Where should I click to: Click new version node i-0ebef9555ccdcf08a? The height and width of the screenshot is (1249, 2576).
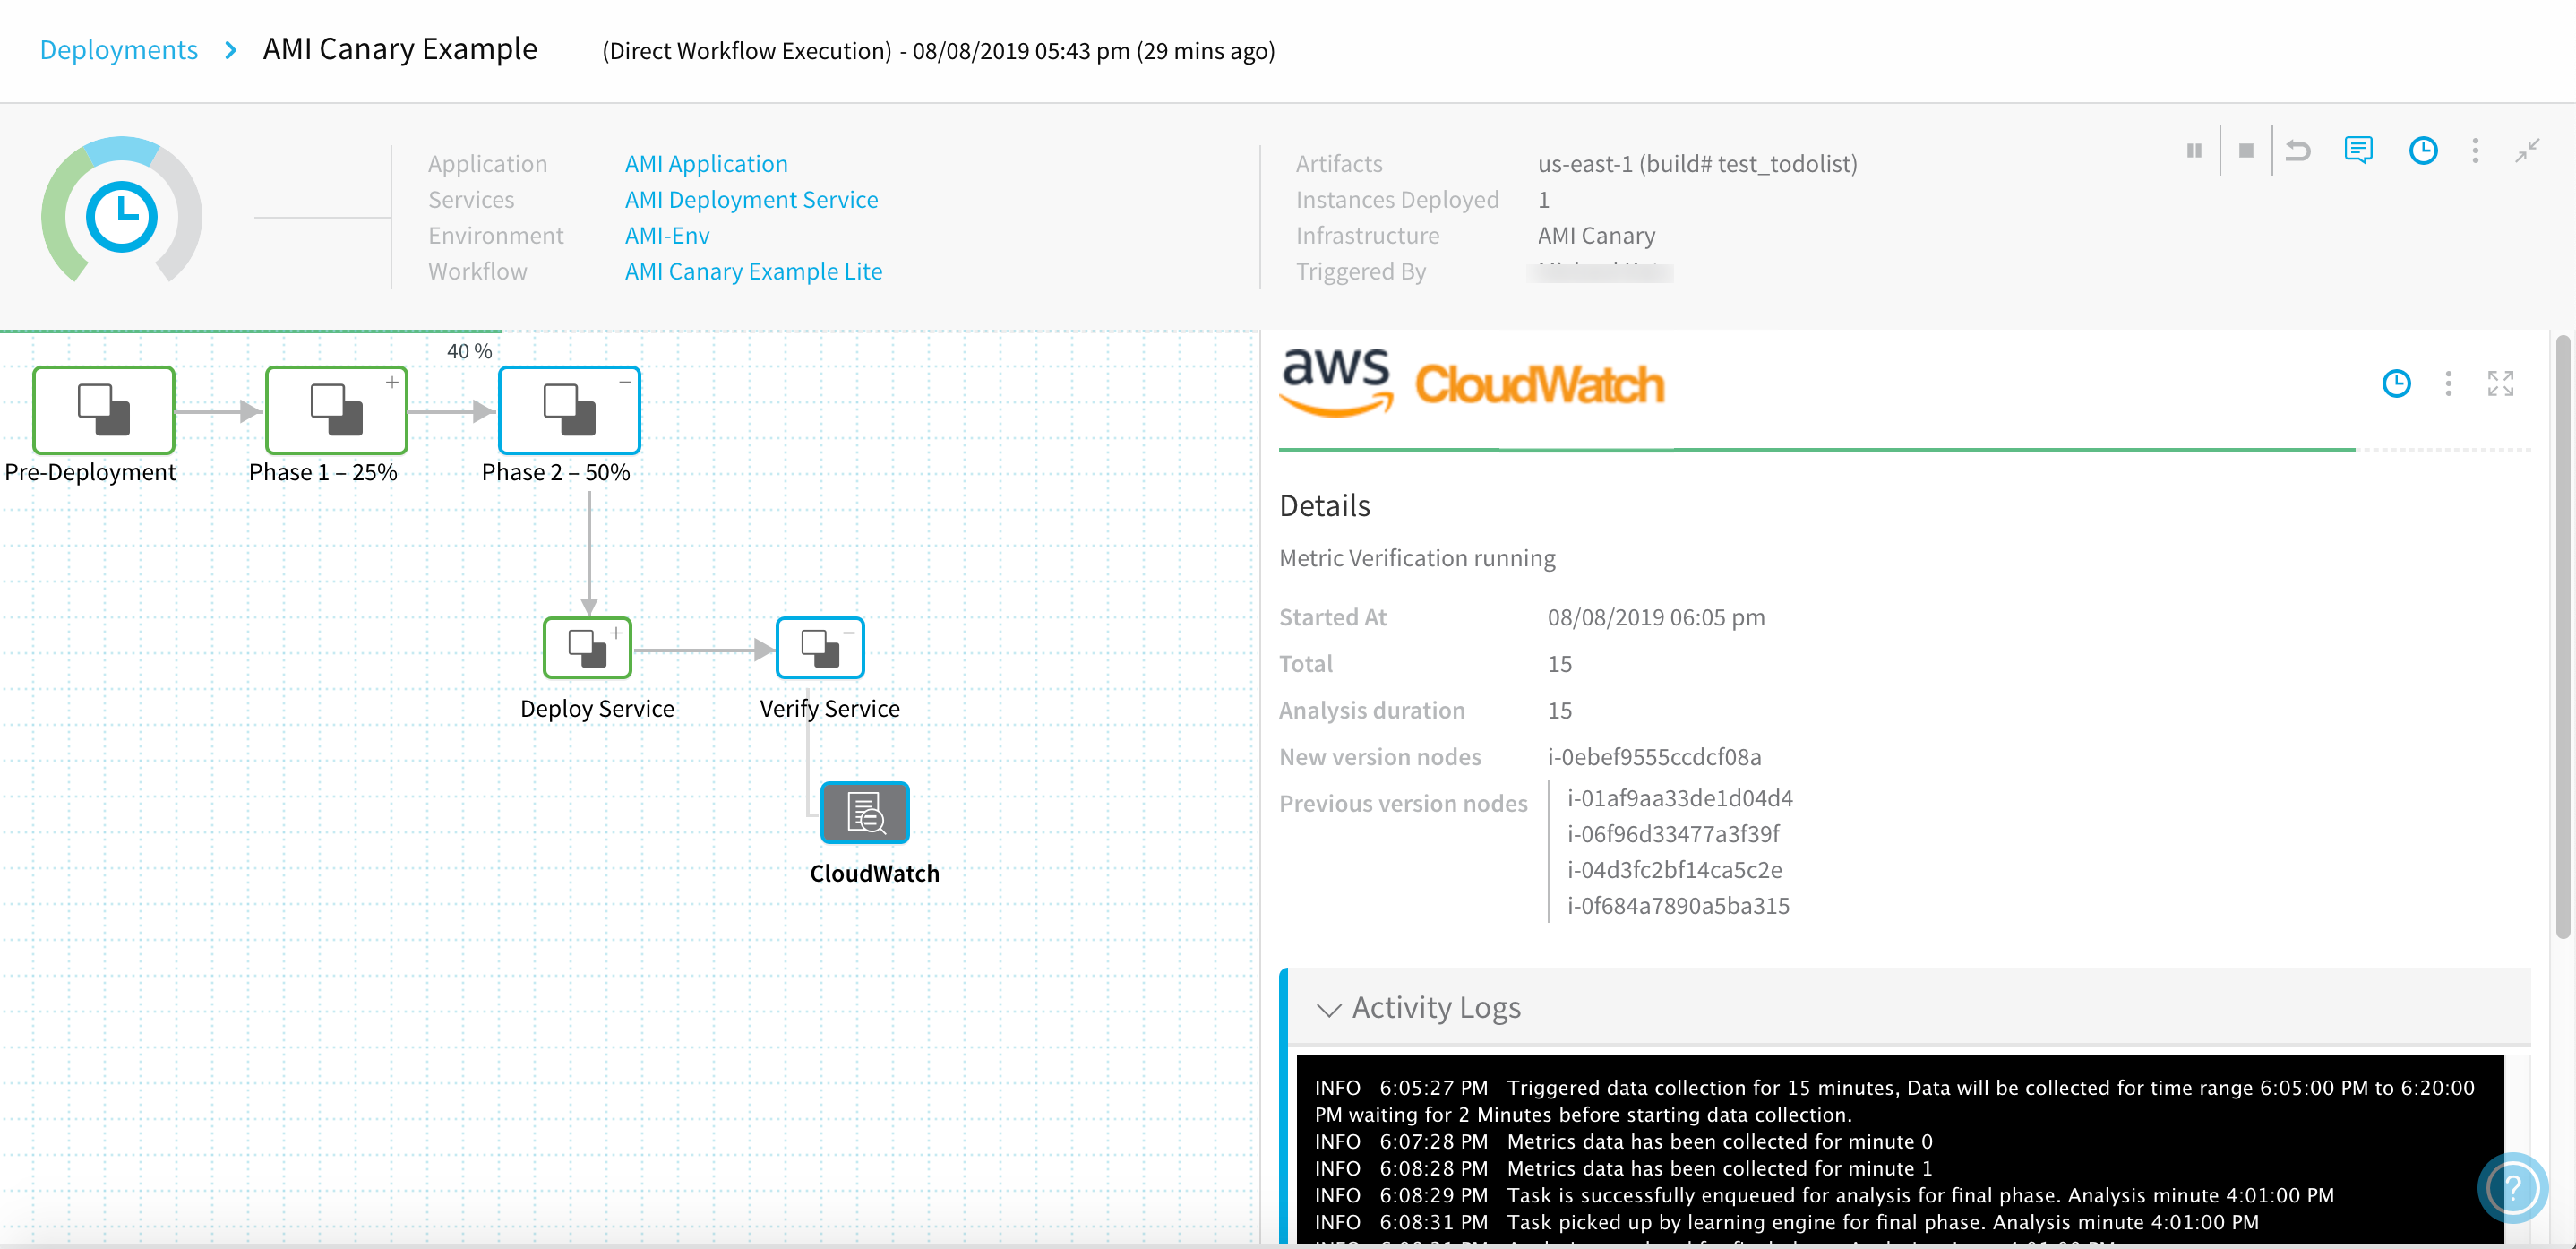pyautogui.click(x=1654, y=757)
